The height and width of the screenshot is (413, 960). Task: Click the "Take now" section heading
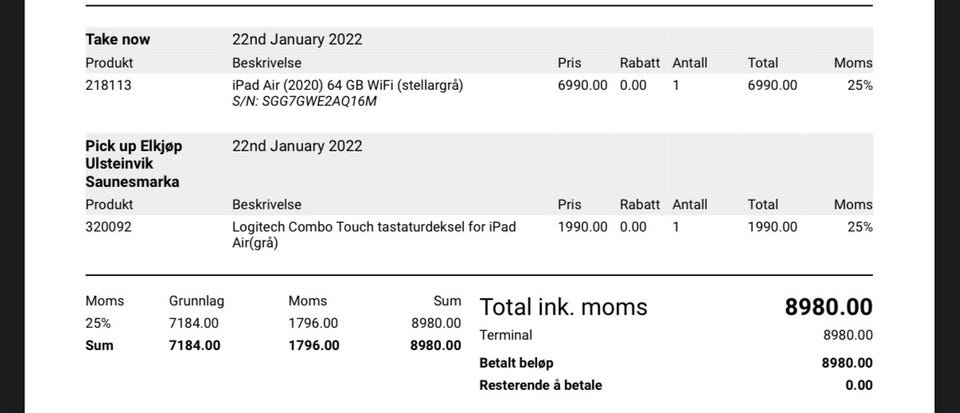click(118, 40)
